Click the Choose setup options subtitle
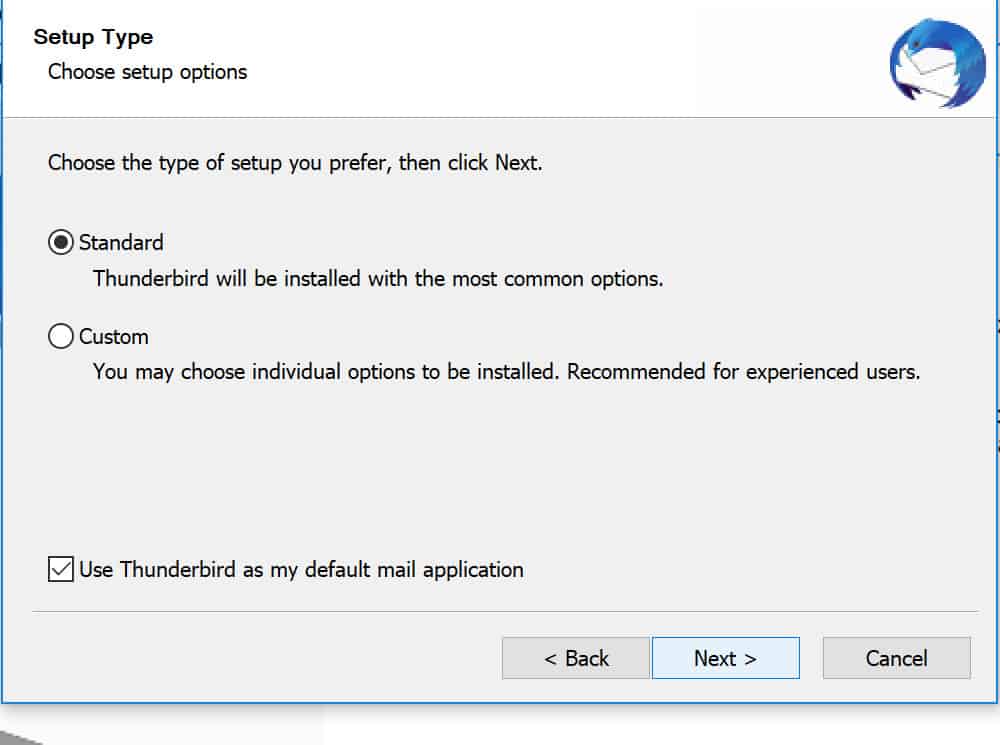The image size is (1000, 745). [147, 72]
